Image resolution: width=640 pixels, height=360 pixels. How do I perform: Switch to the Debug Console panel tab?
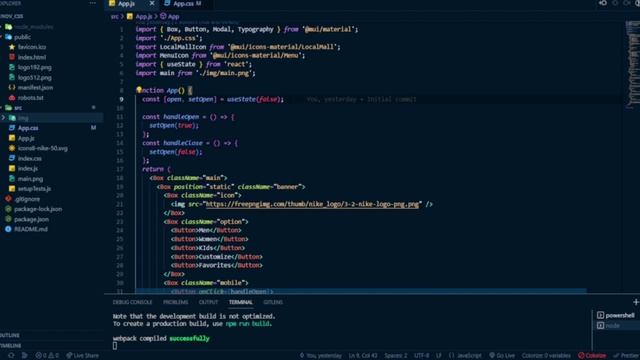(132, 302)
